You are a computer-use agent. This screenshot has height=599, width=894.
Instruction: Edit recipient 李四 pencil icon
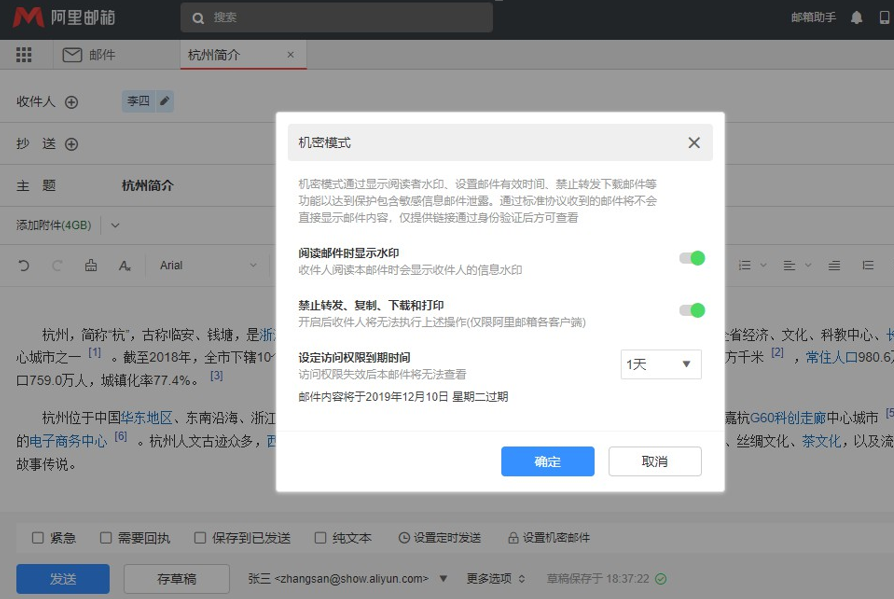pyautogui.click(x=165, y=101)
